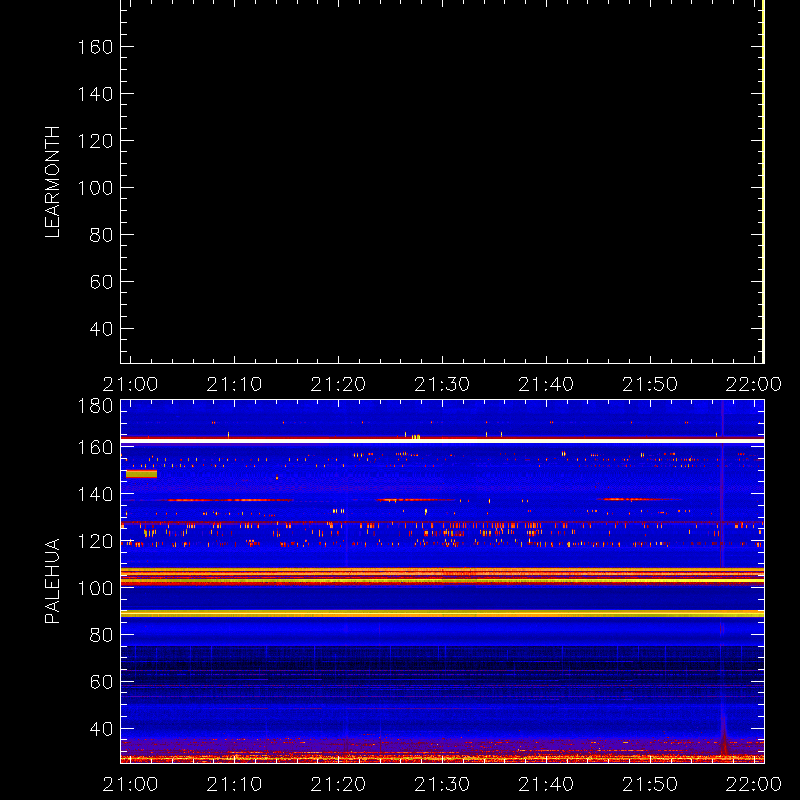
Task: Click the 21:30 time label under Palehua plot
Action: 442,784
